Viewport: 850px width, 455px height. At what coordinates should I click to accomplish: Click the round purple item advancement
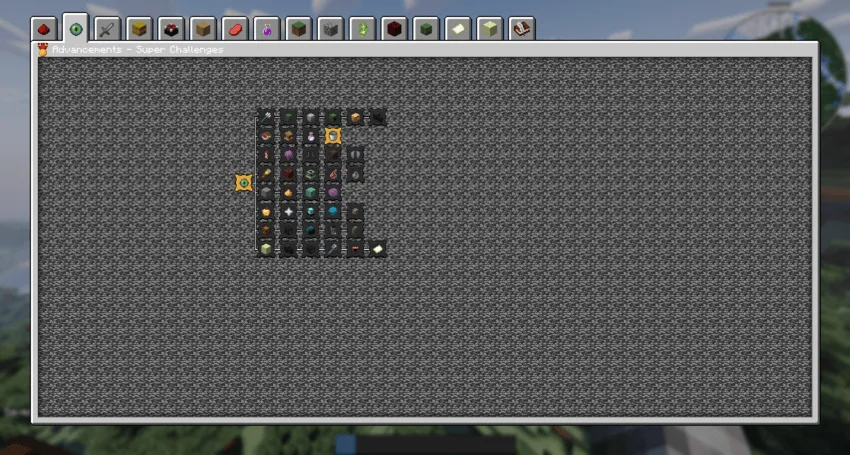pyautogui.click(x=333, y=193)
